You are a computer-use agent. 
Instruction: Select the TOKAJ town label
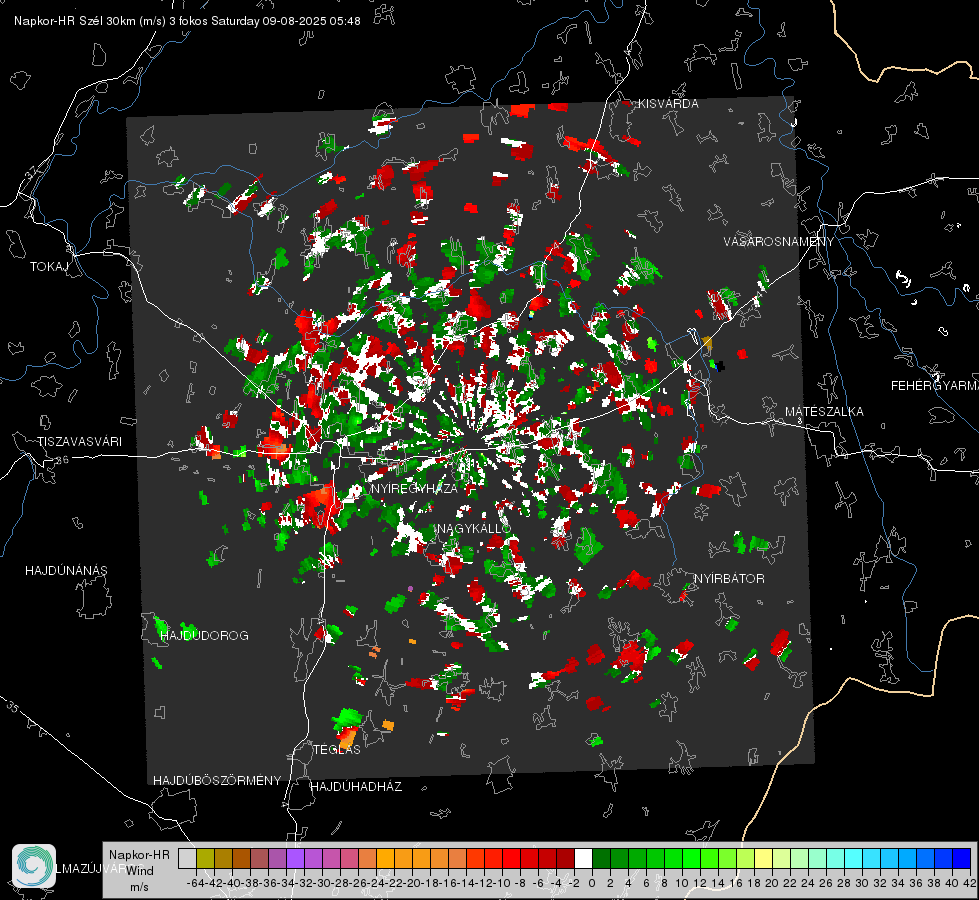pyautogui.click(x=49, y=267)
